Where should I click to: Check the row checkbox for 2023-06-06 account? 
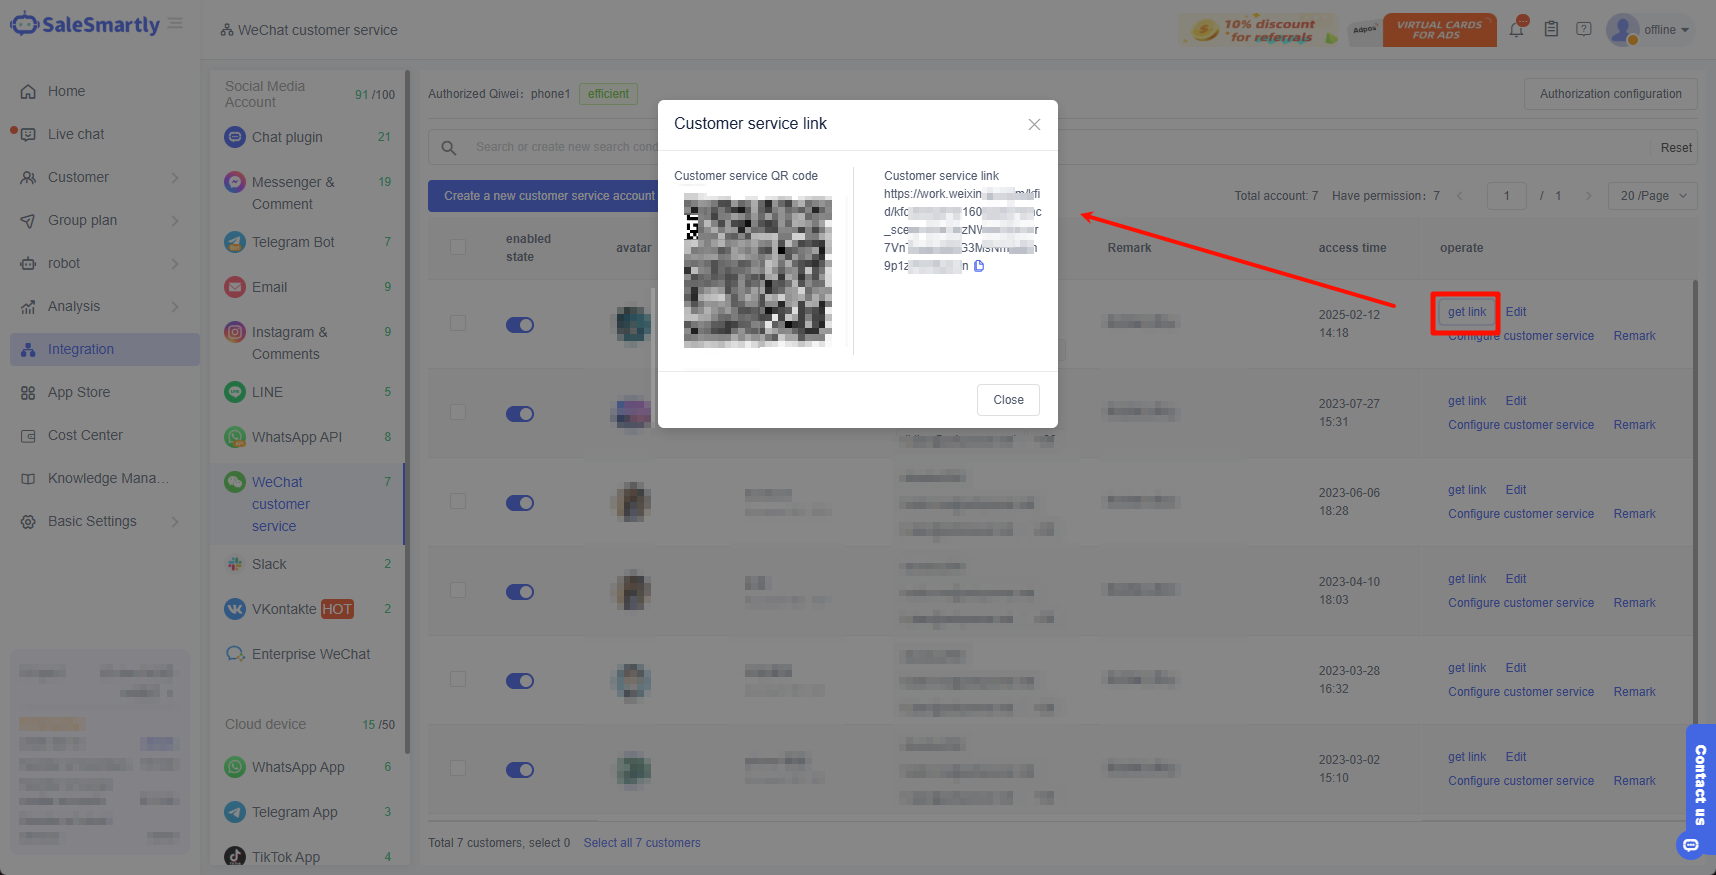point(458,501)
